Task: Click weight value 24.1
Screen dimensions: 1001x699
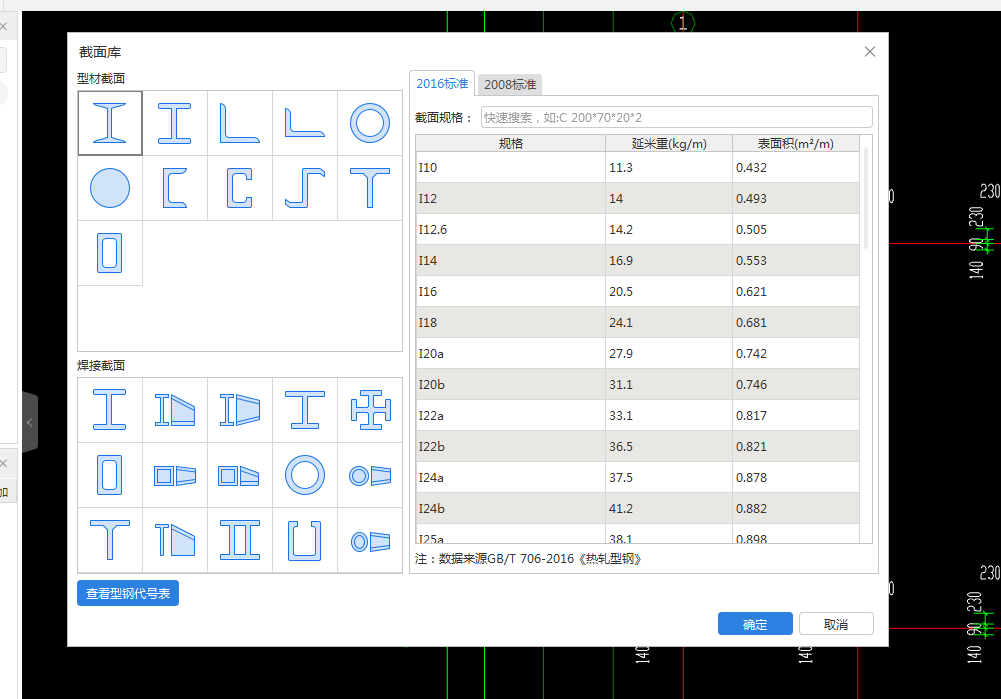Action: (x=621, y=323)
